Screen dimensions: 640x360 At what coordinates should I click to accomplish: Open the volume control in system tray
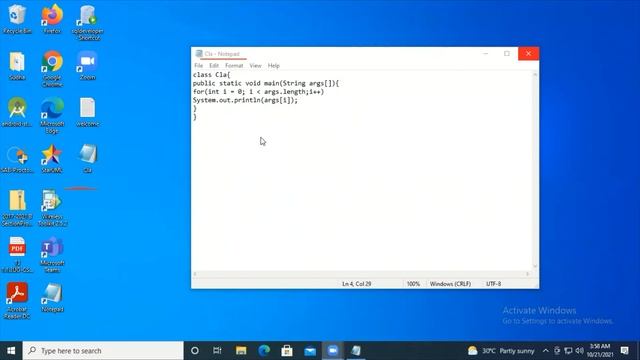pos(579,351)
